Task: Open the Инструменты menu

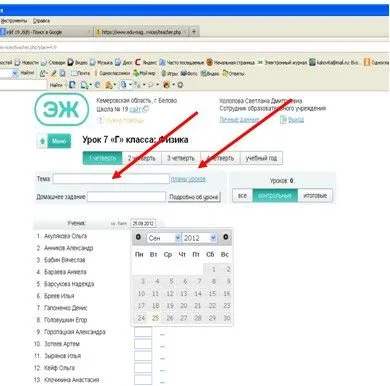Action: click(14, 21)
